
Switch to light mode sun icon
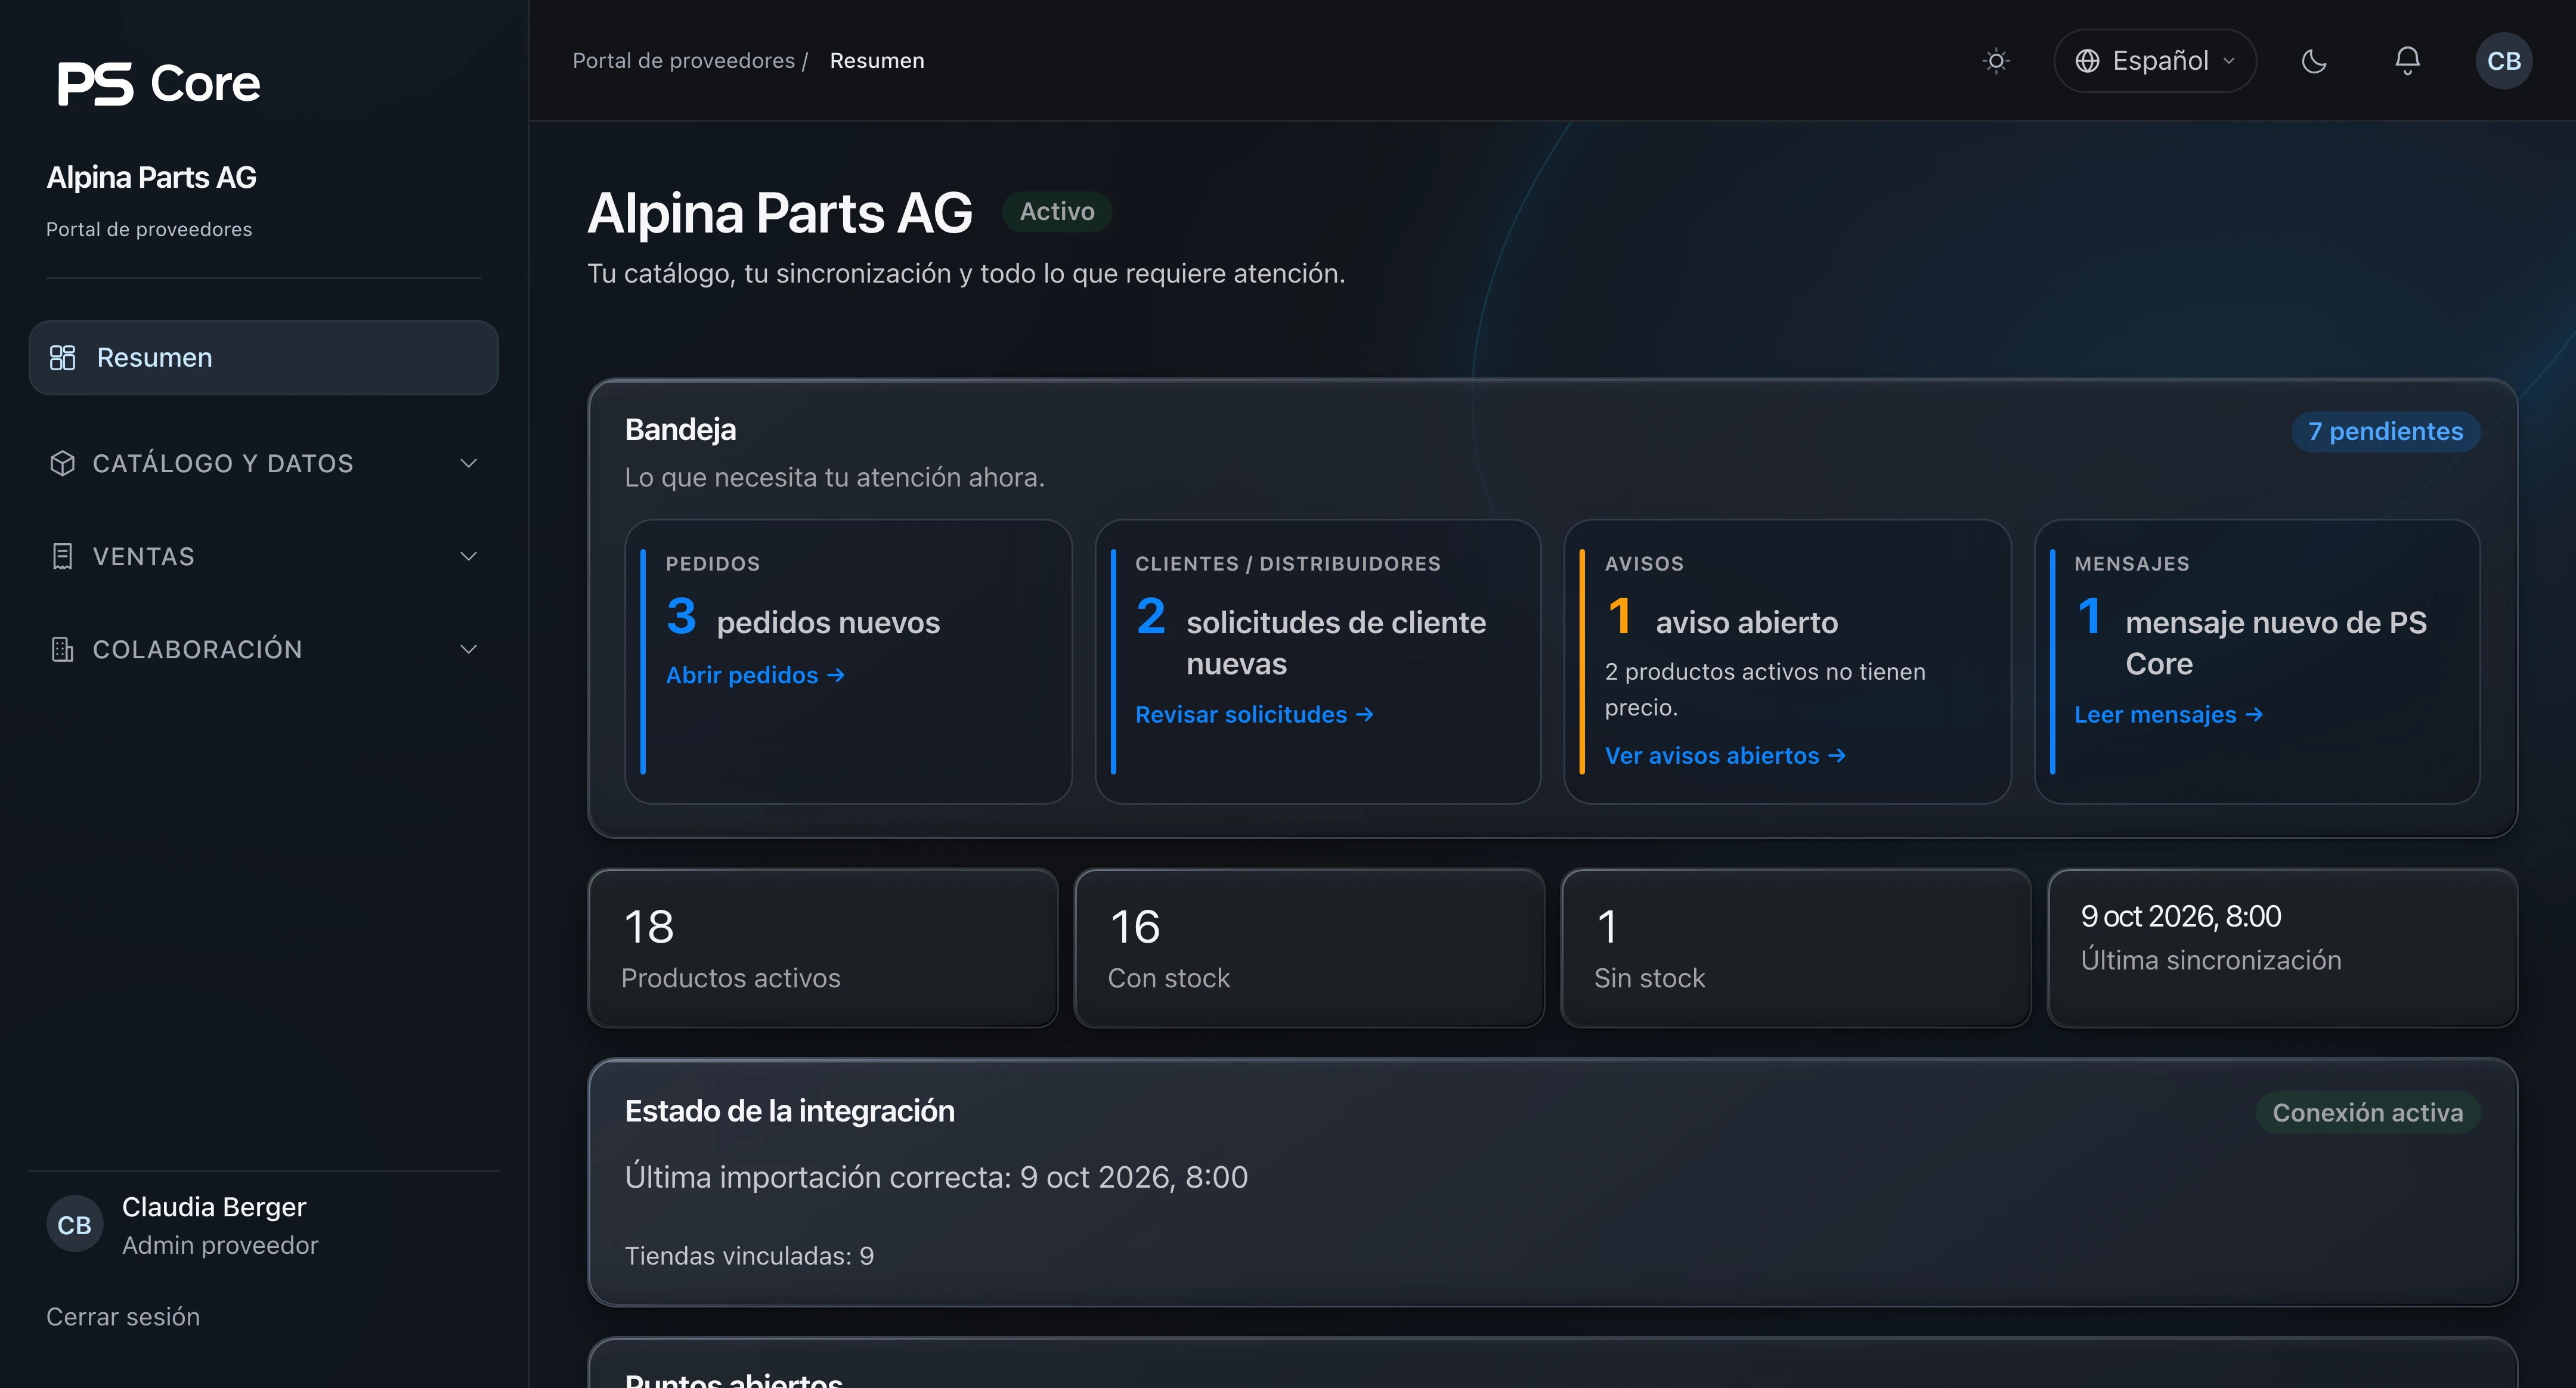point(1996,61)
